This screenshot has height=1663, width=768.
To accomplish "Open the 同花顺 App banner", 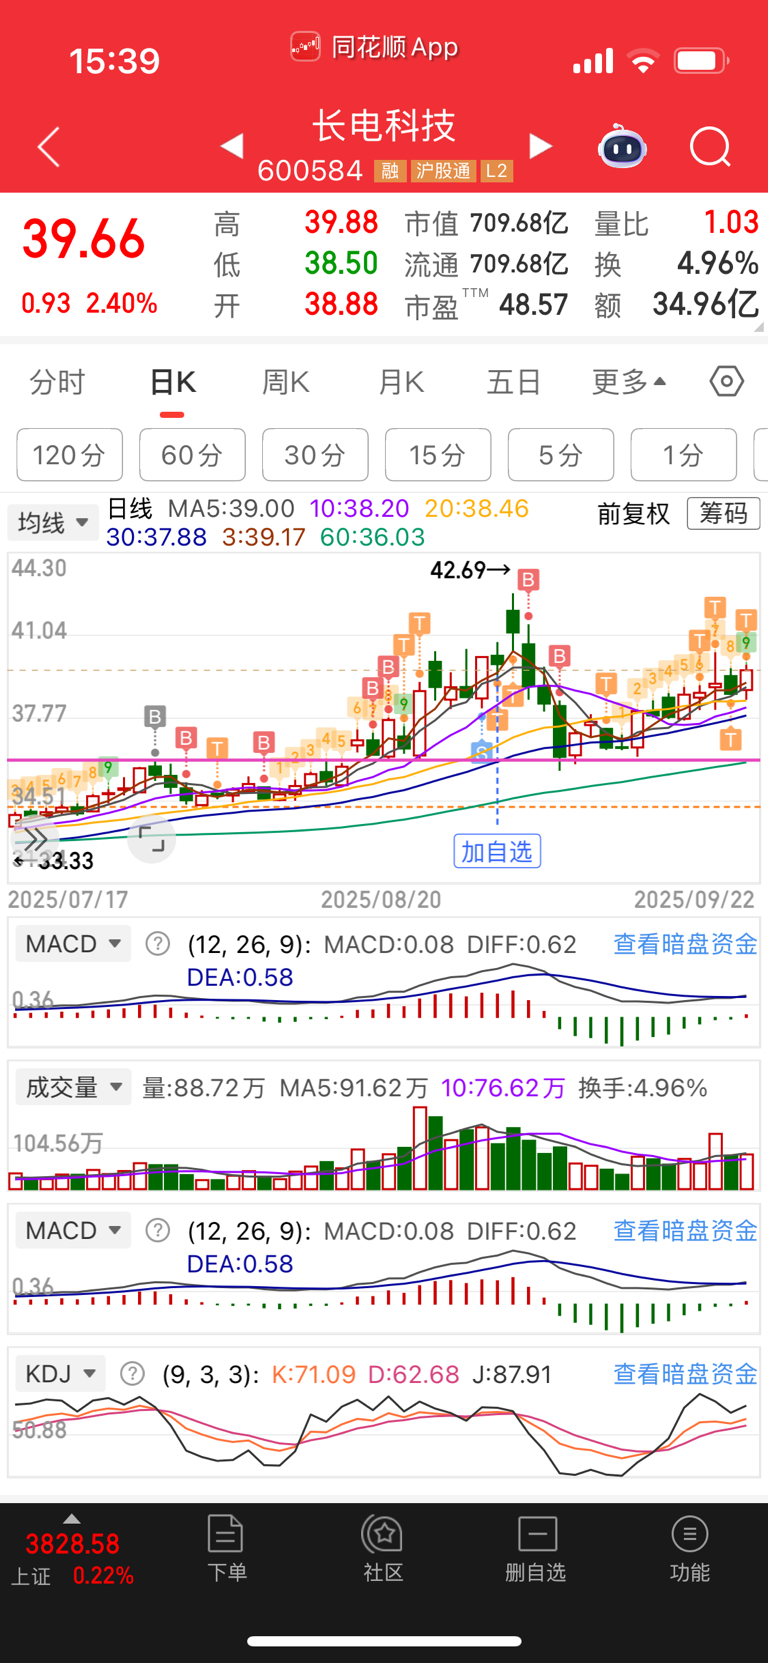I will (374, 47).
